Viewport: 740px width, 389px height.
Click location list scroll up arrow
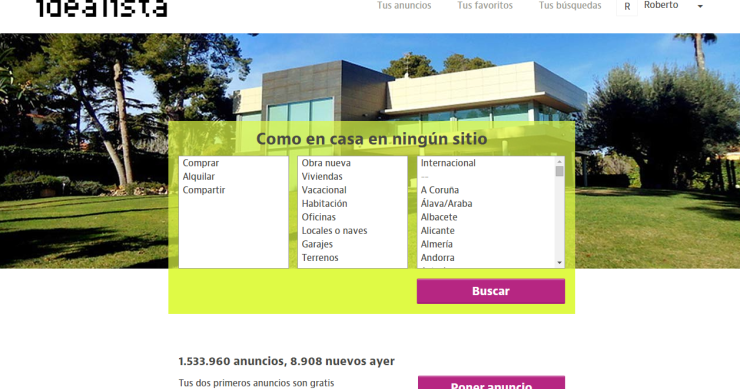click(560, 161)
